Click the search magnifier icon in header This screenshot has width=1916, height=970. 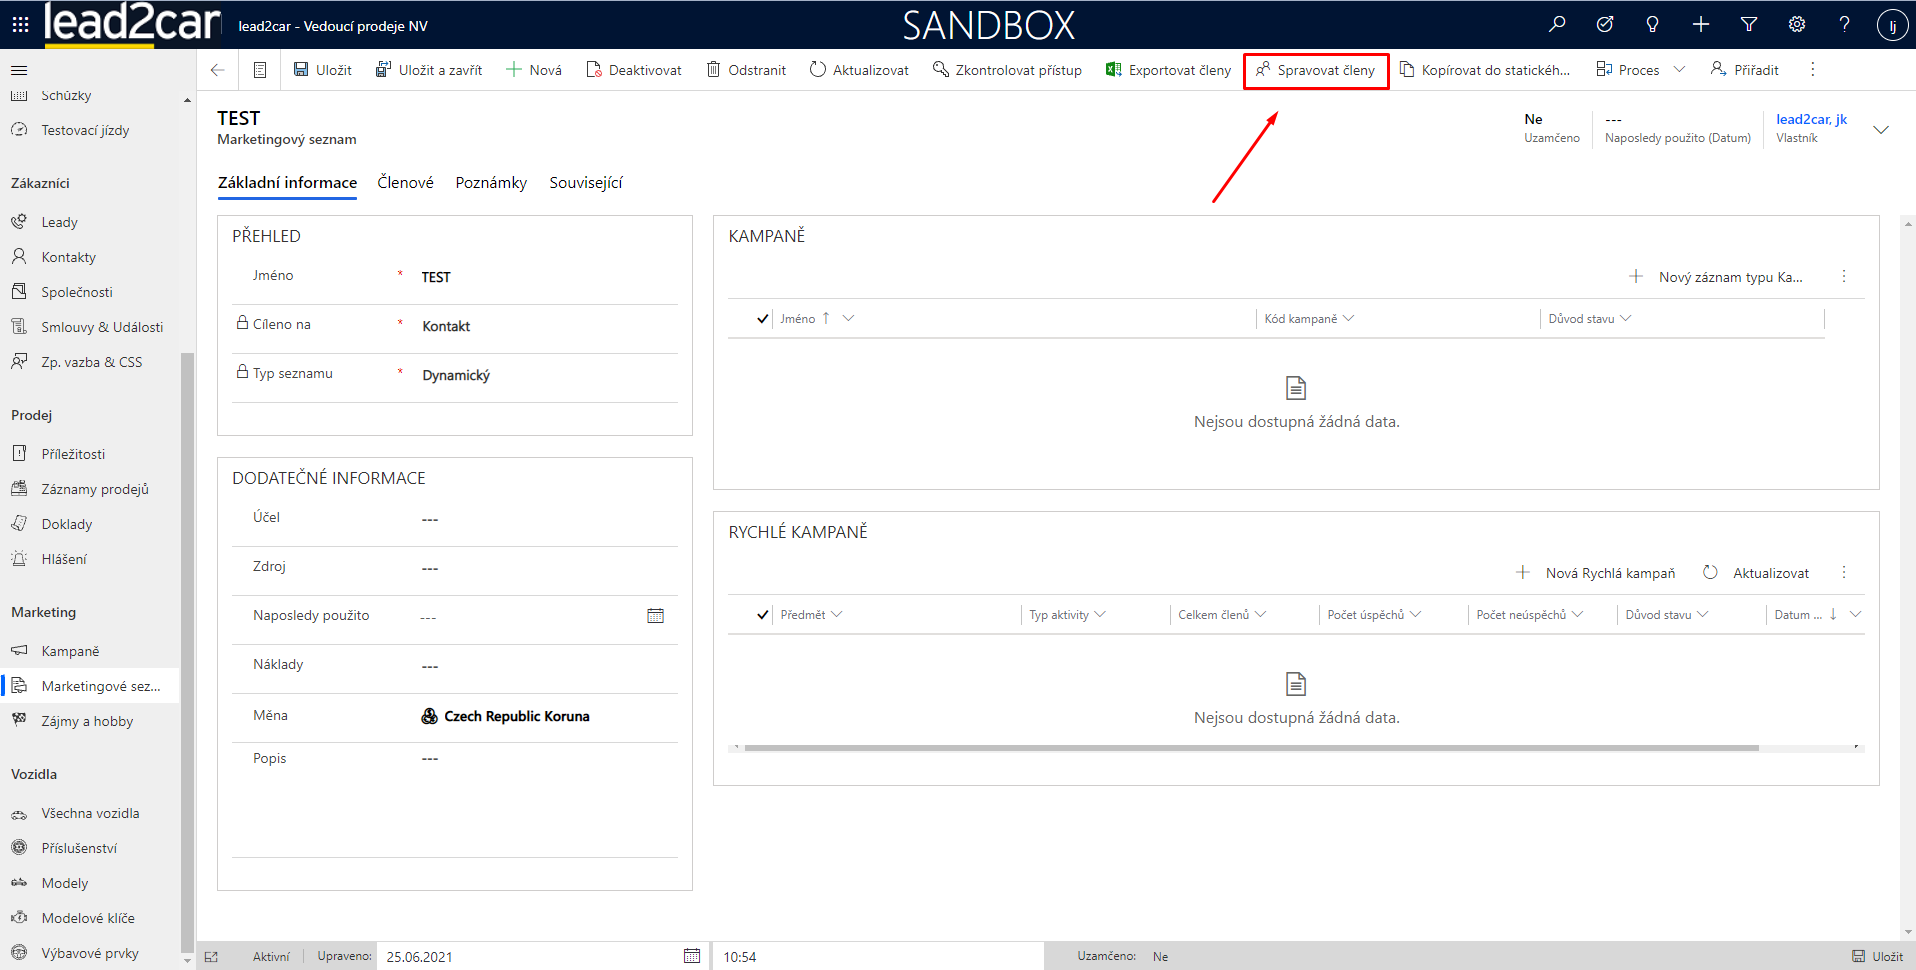[1557, 24]
